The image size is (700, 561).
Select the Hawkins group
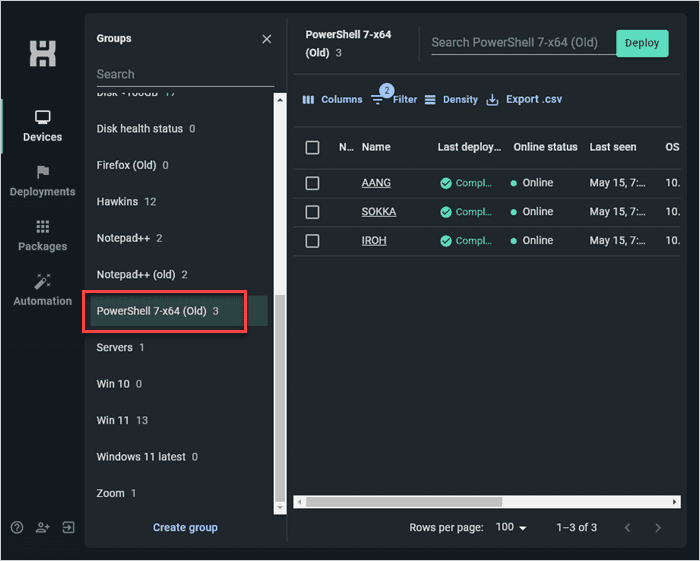coord(179,202)
